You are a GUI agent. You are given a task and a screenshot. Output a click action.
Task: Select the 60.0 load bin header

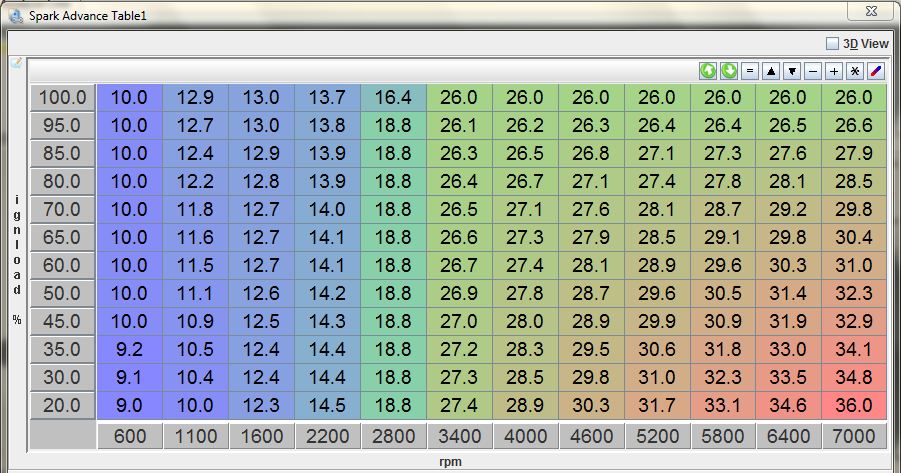click(x=62, y=266)
